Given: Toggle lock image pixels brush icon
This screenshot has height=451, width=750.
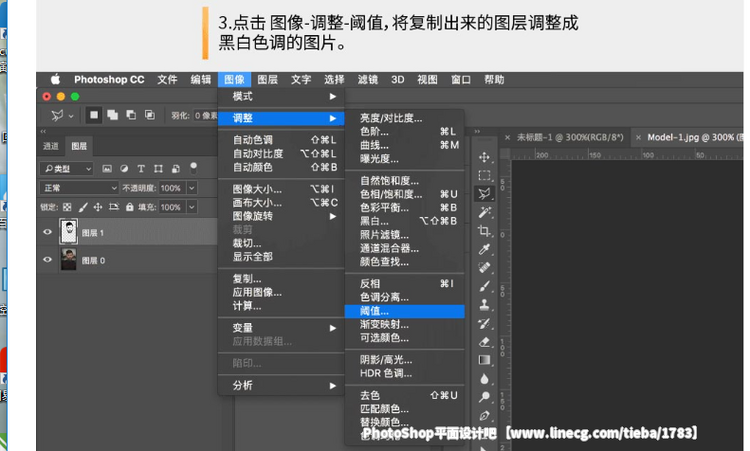Looking at the screenshot, I should 83,207.
